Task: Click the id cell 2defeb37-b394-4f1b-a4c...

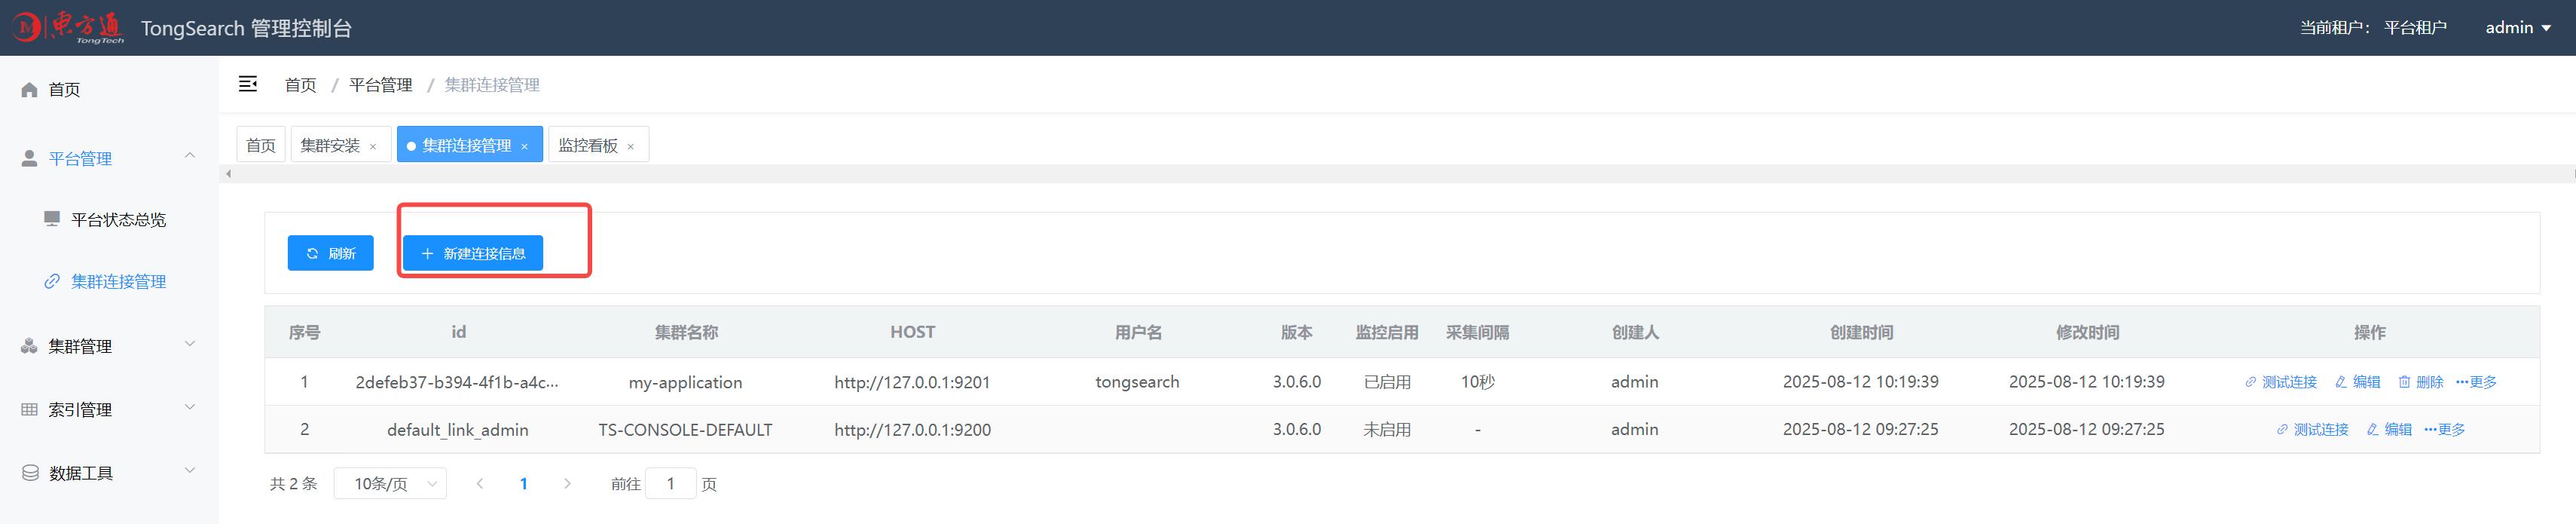Action: [x=457, y=382]
